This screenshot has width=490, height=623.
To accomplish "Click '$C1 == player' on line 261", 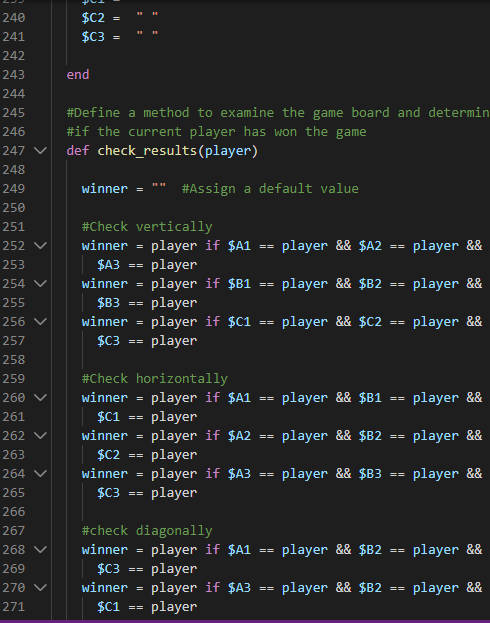I will pyautogui.click(x=147, y=416).
